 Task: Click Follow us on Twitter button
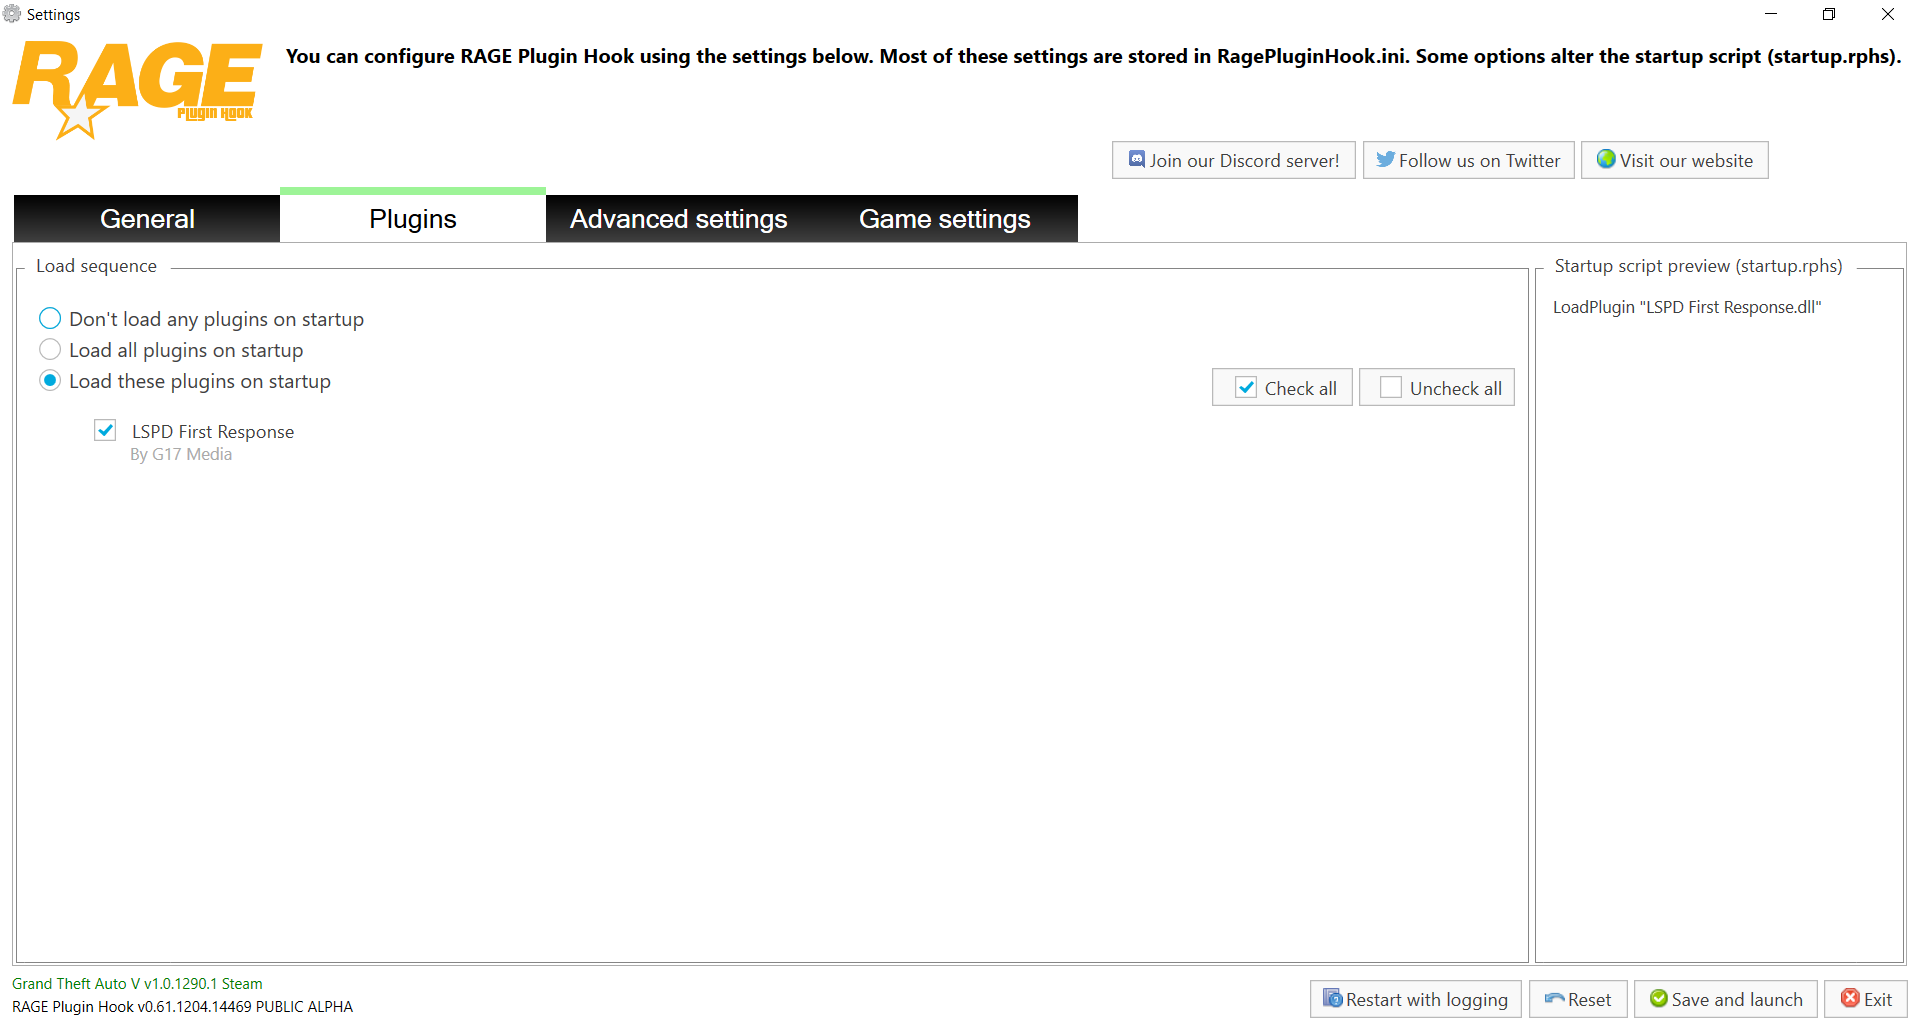coord(1469,160)
